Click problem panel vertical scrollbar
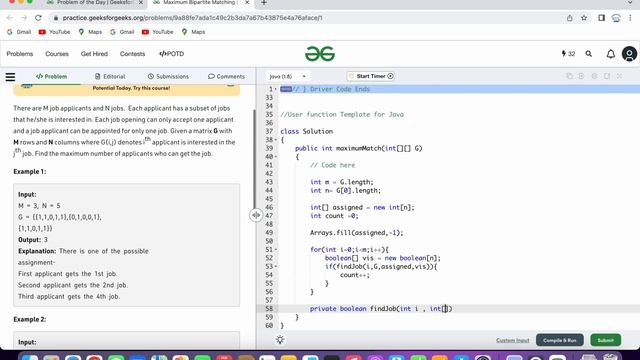The width and height of the screenshot is (640, 360). click(254, 159)
